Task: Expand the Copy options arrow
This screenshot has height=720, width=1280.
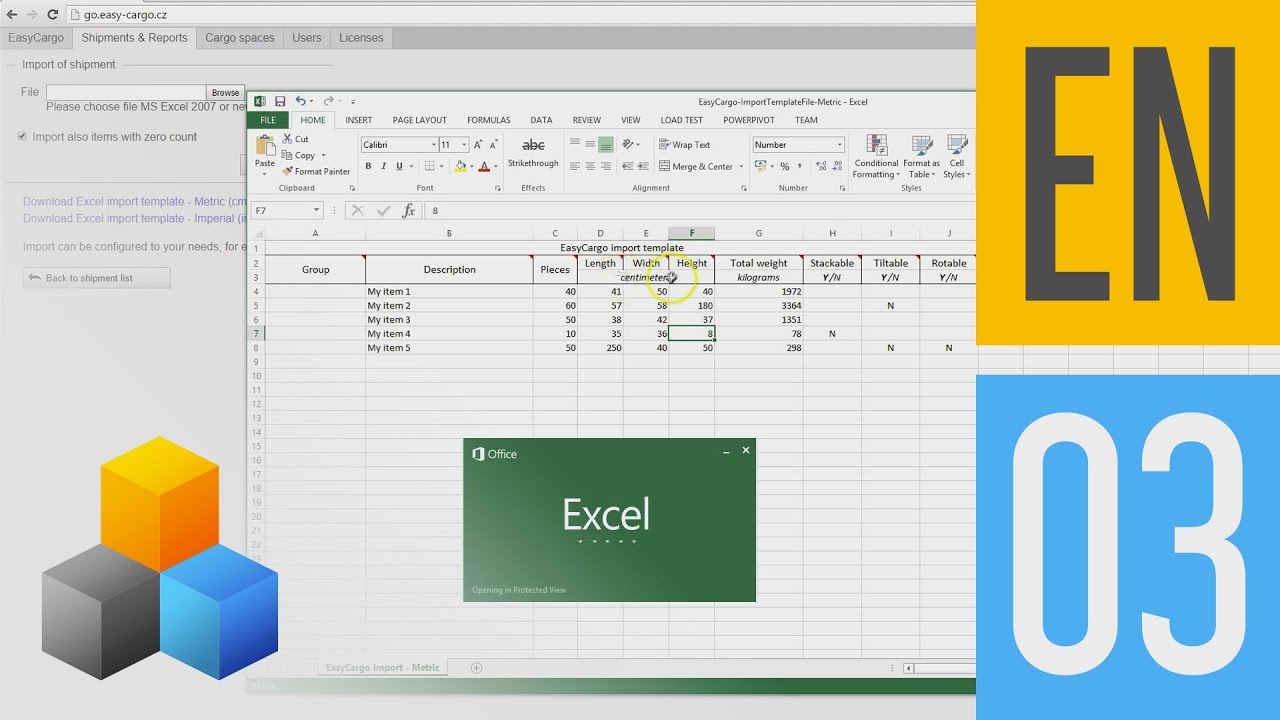Action: 323,156
